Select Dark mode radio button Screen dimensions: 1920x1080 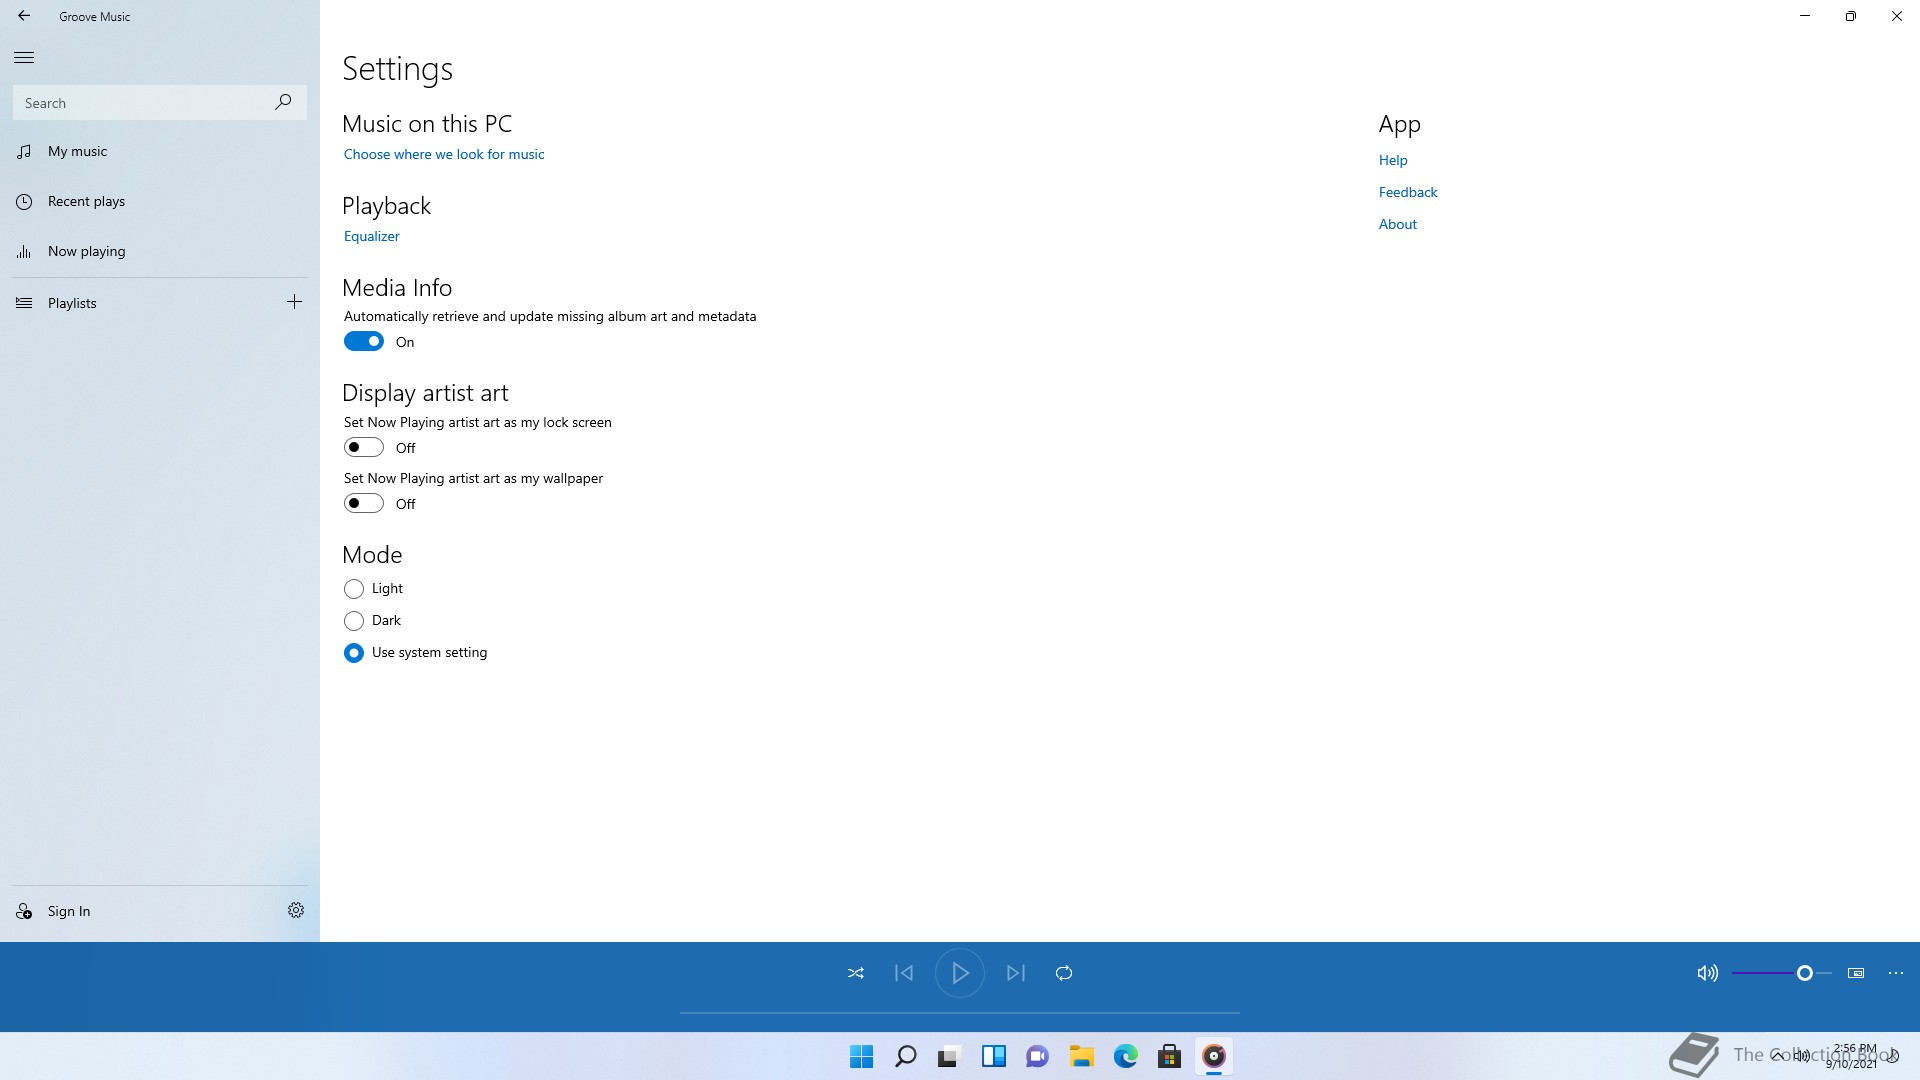click(x=354, y=621)
